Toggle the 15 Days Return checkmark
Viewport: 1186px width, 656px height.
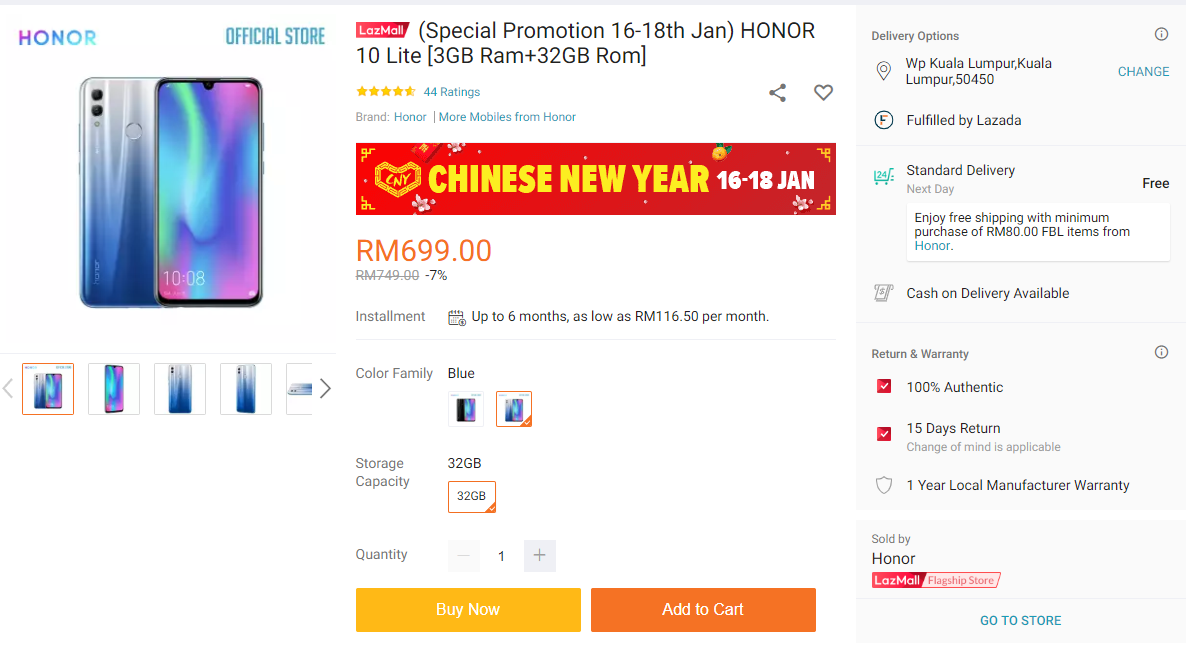(884, 434)
